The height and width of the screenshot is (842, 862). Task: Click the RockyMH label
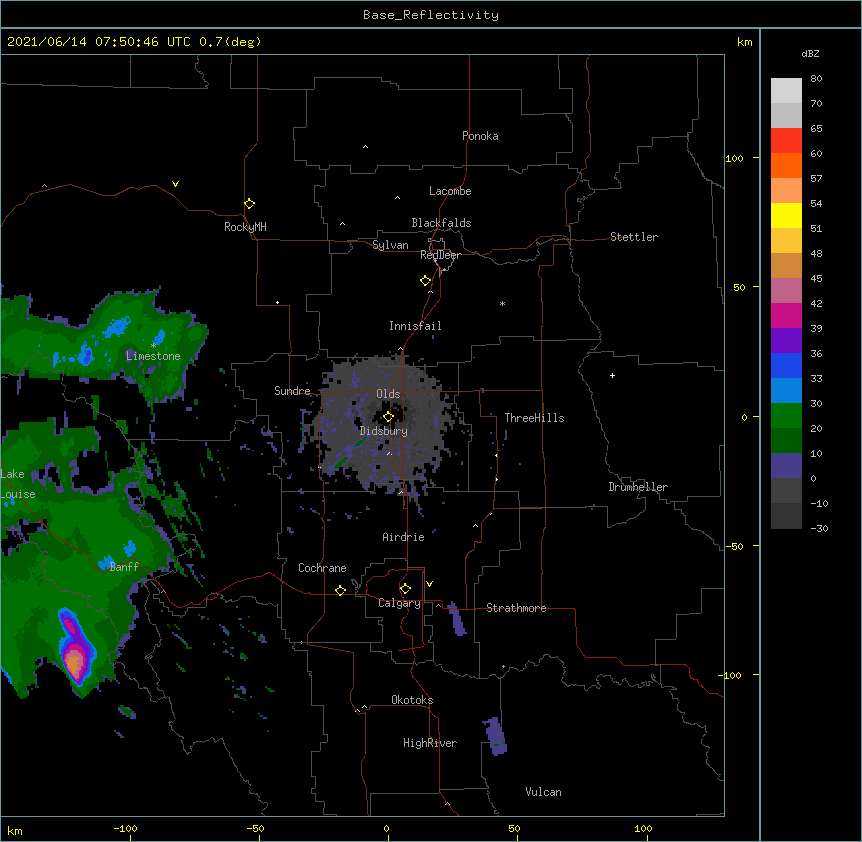pyautogui.click(x=245, y=227)
